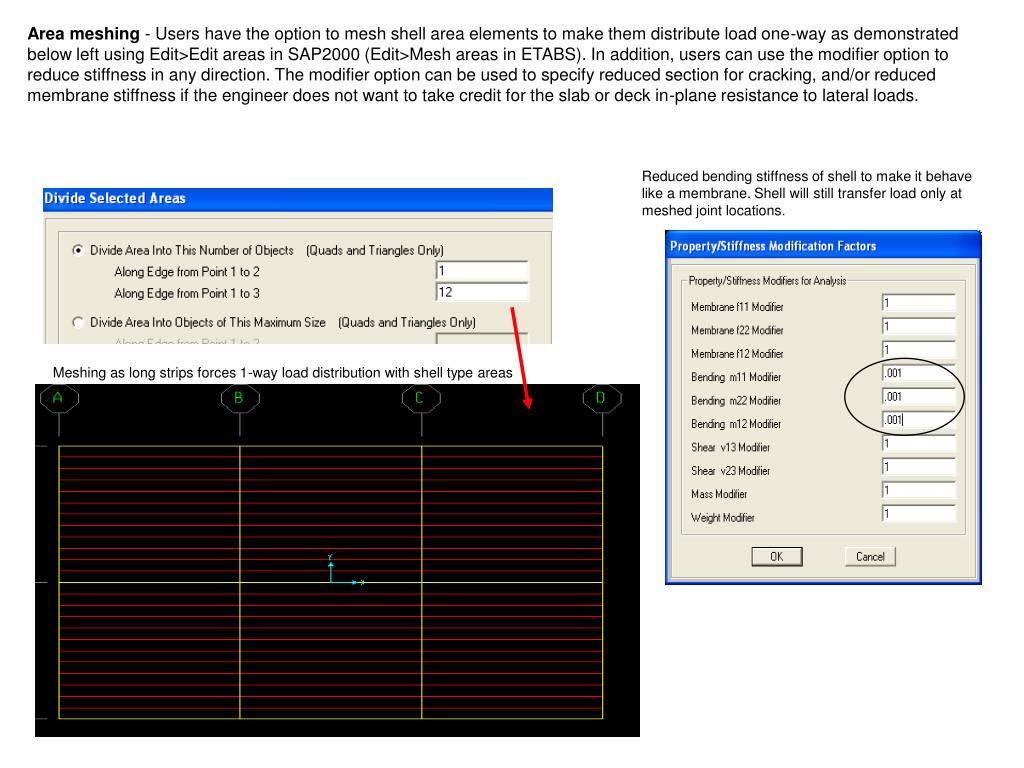Click the Membrane f11 Modifier field
1024x768 pixels.
tap(918, 302)
